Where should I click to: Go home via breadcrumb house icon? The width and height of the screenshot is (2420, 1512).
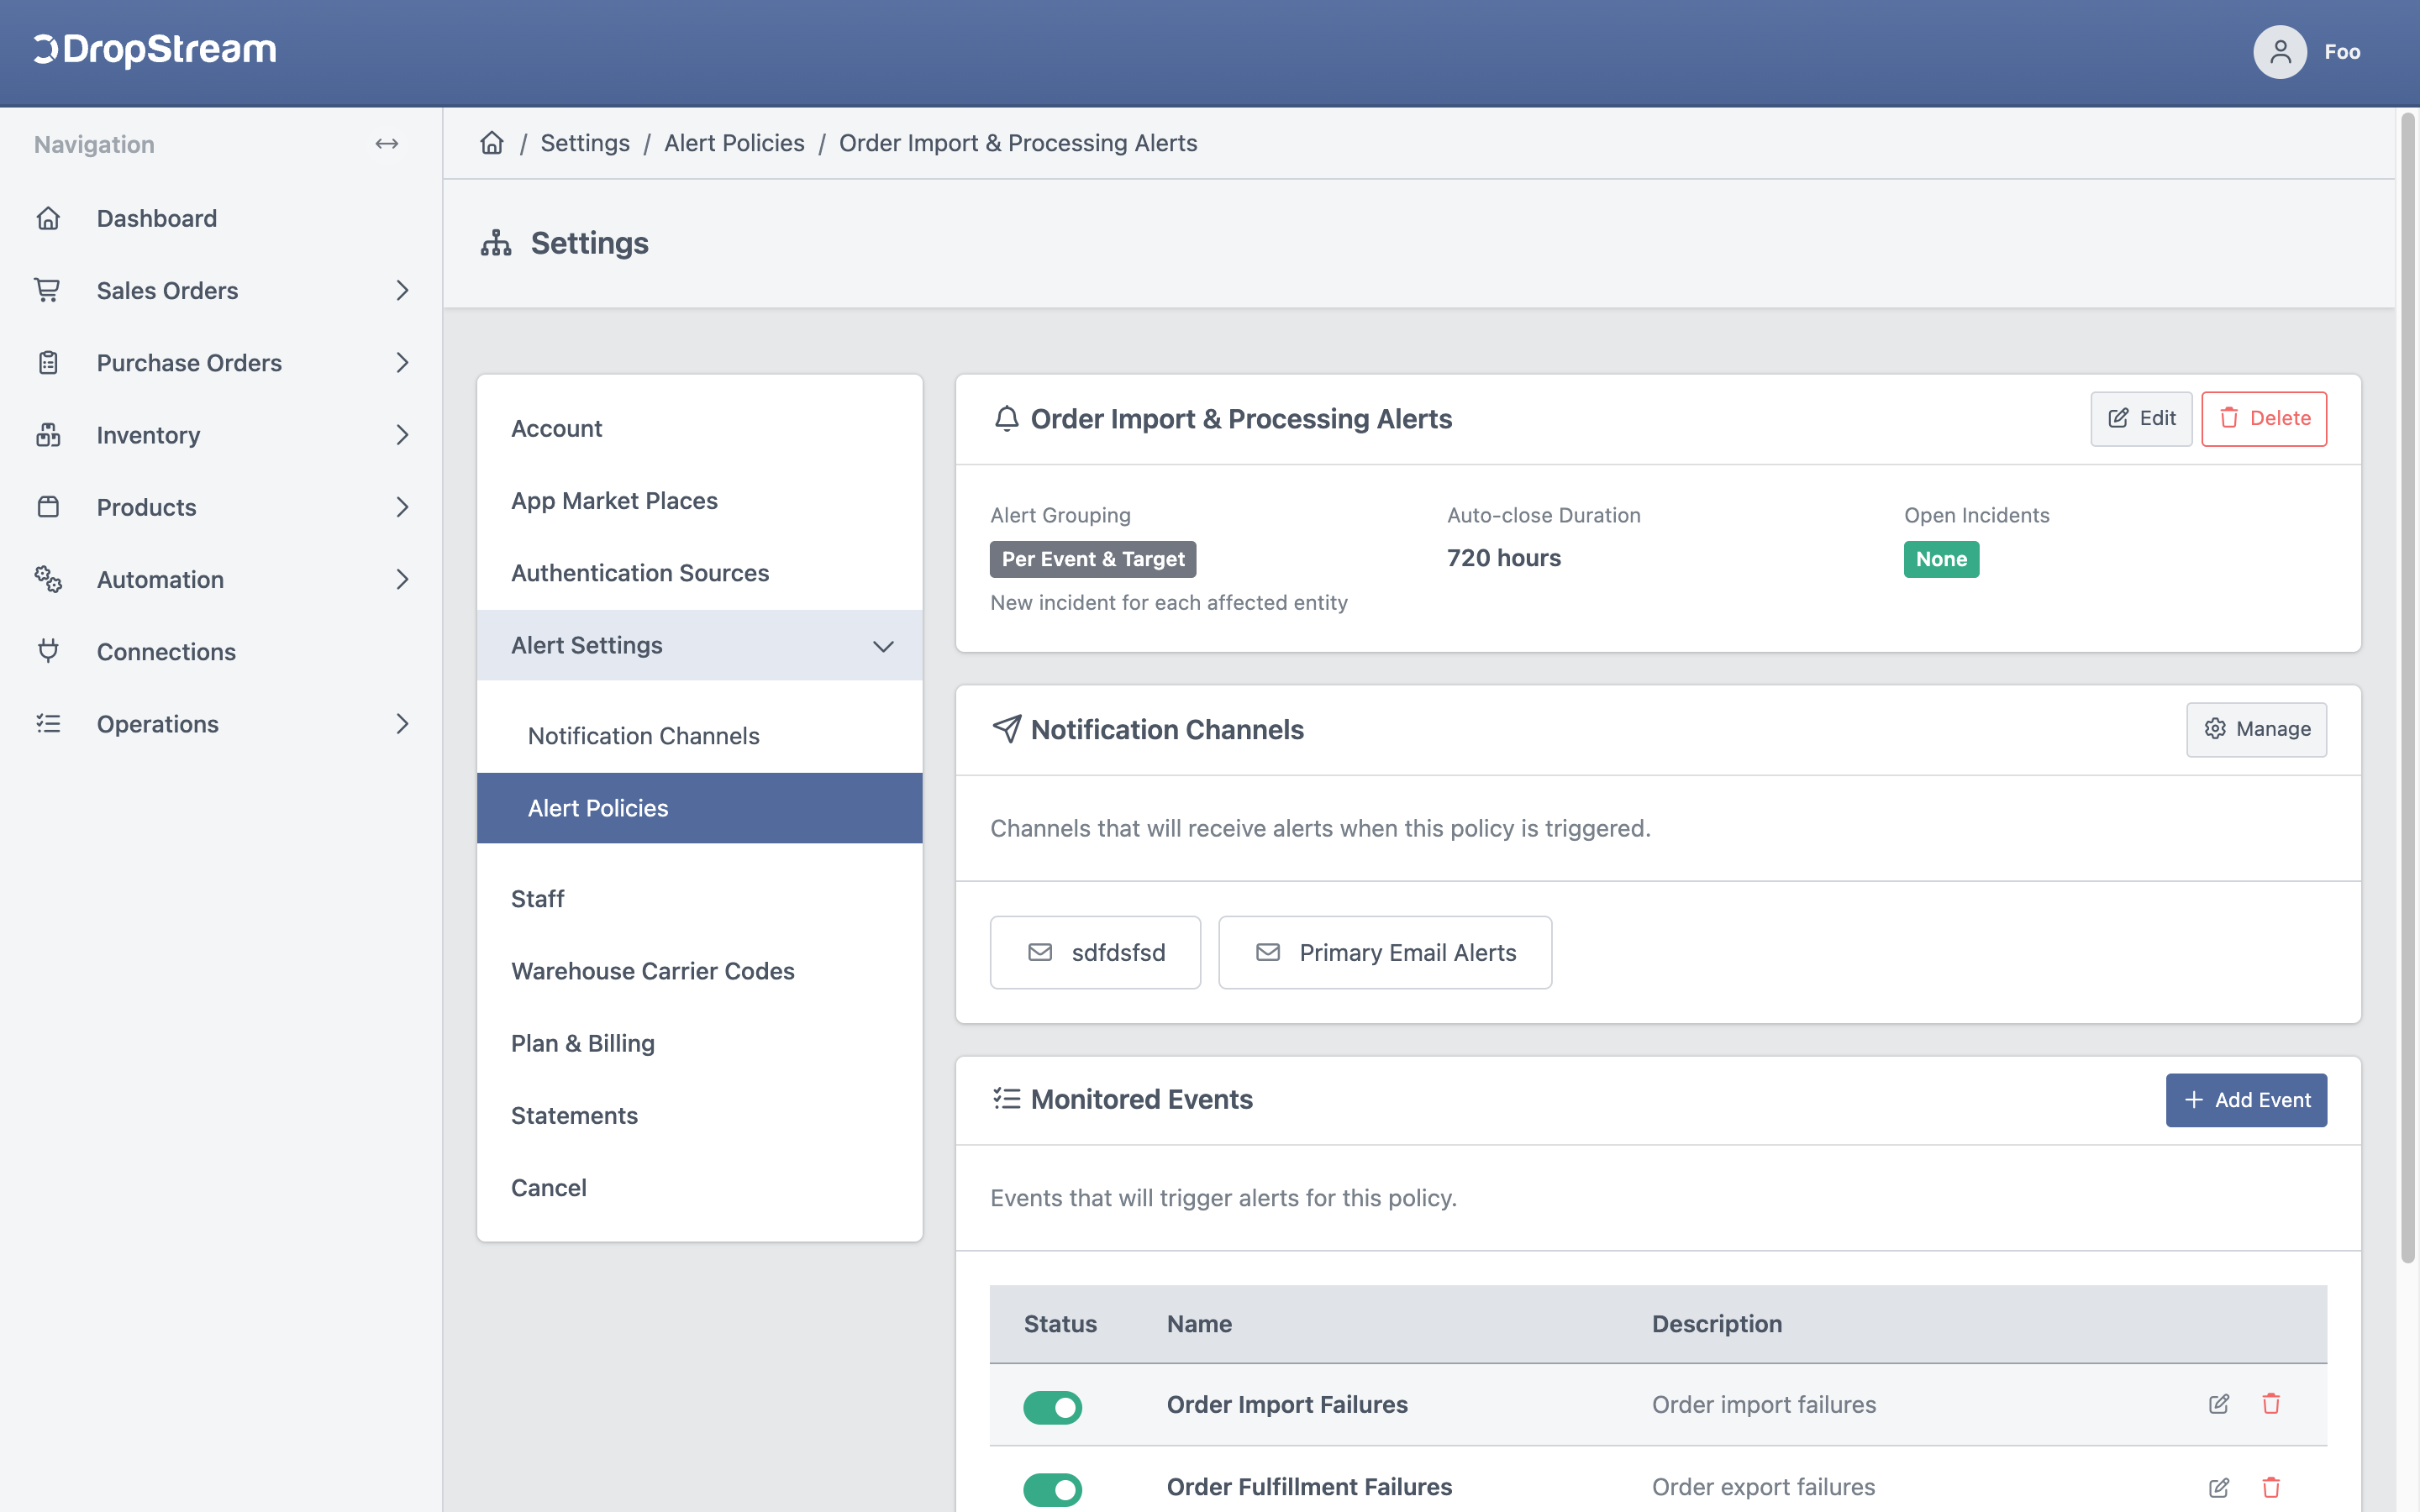(492, 143)
